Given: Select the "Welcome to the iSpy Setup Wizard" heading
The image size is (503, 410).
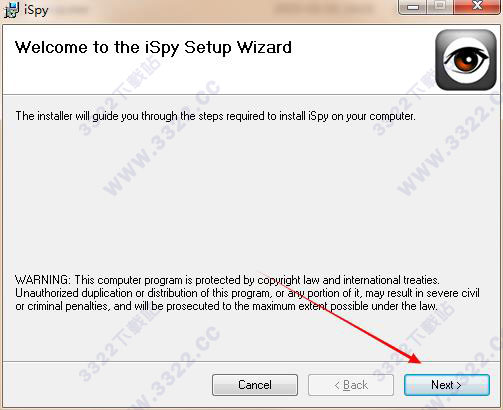Looking at the screenshot, I should tap(153, 47).
